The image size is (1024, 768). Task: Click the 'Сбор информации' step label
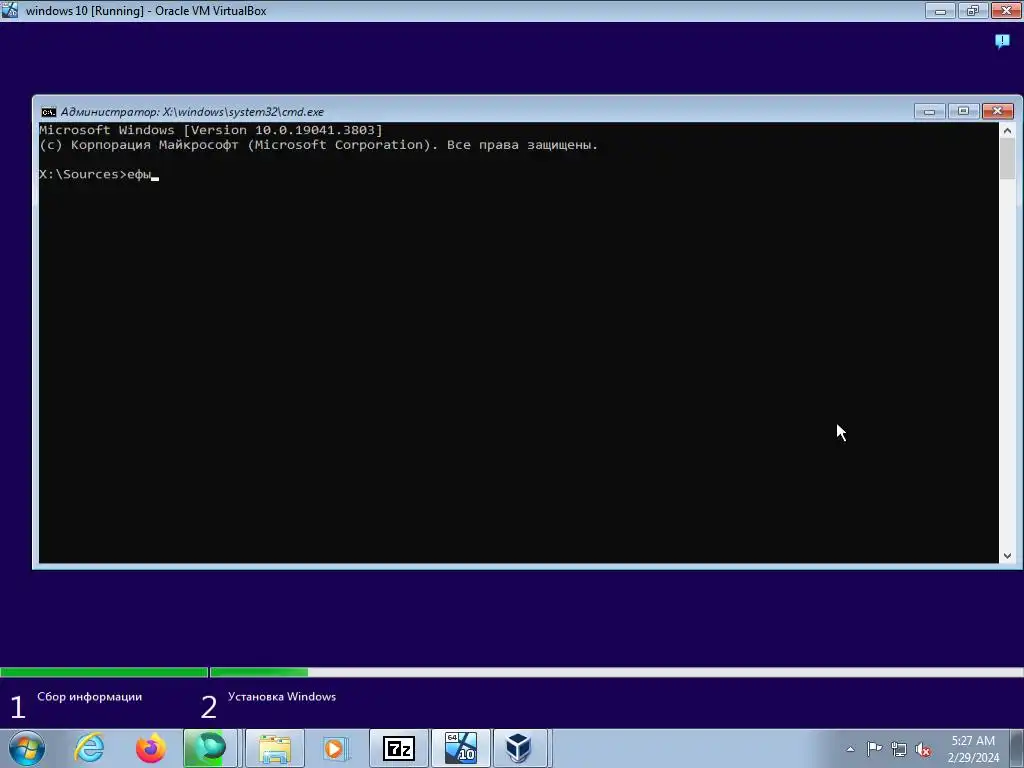(89, 697)
